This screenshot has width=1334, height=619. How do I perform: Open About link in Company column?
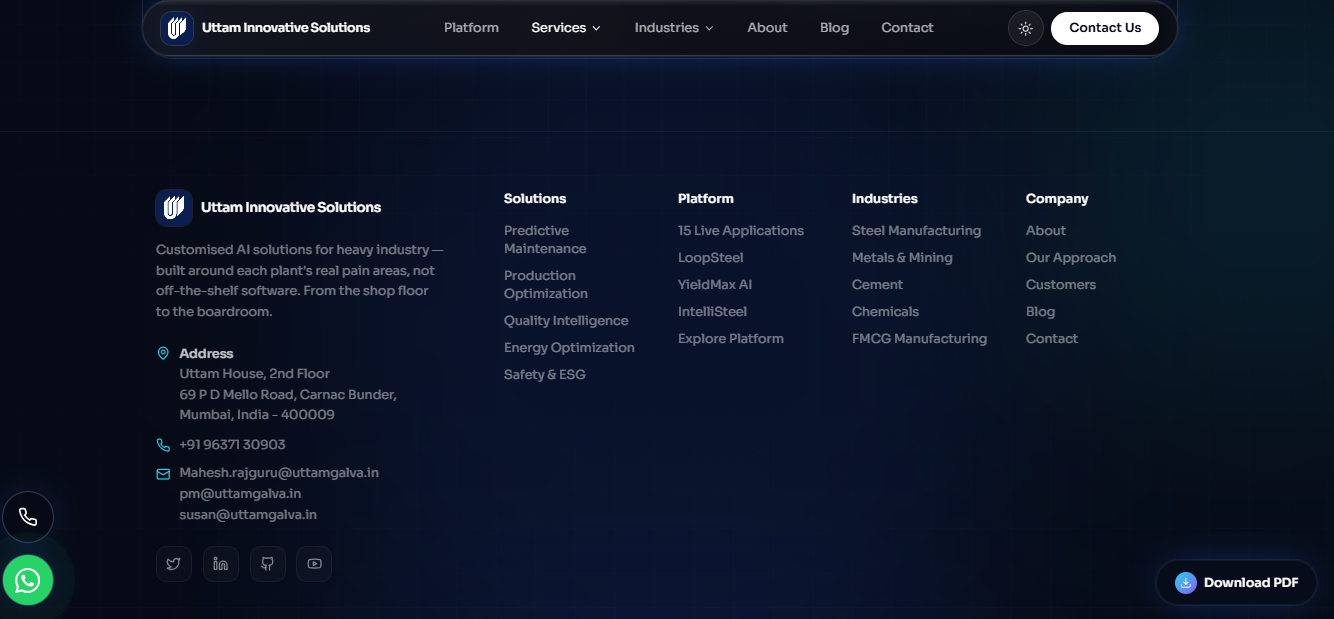[x=1046, y=231]
